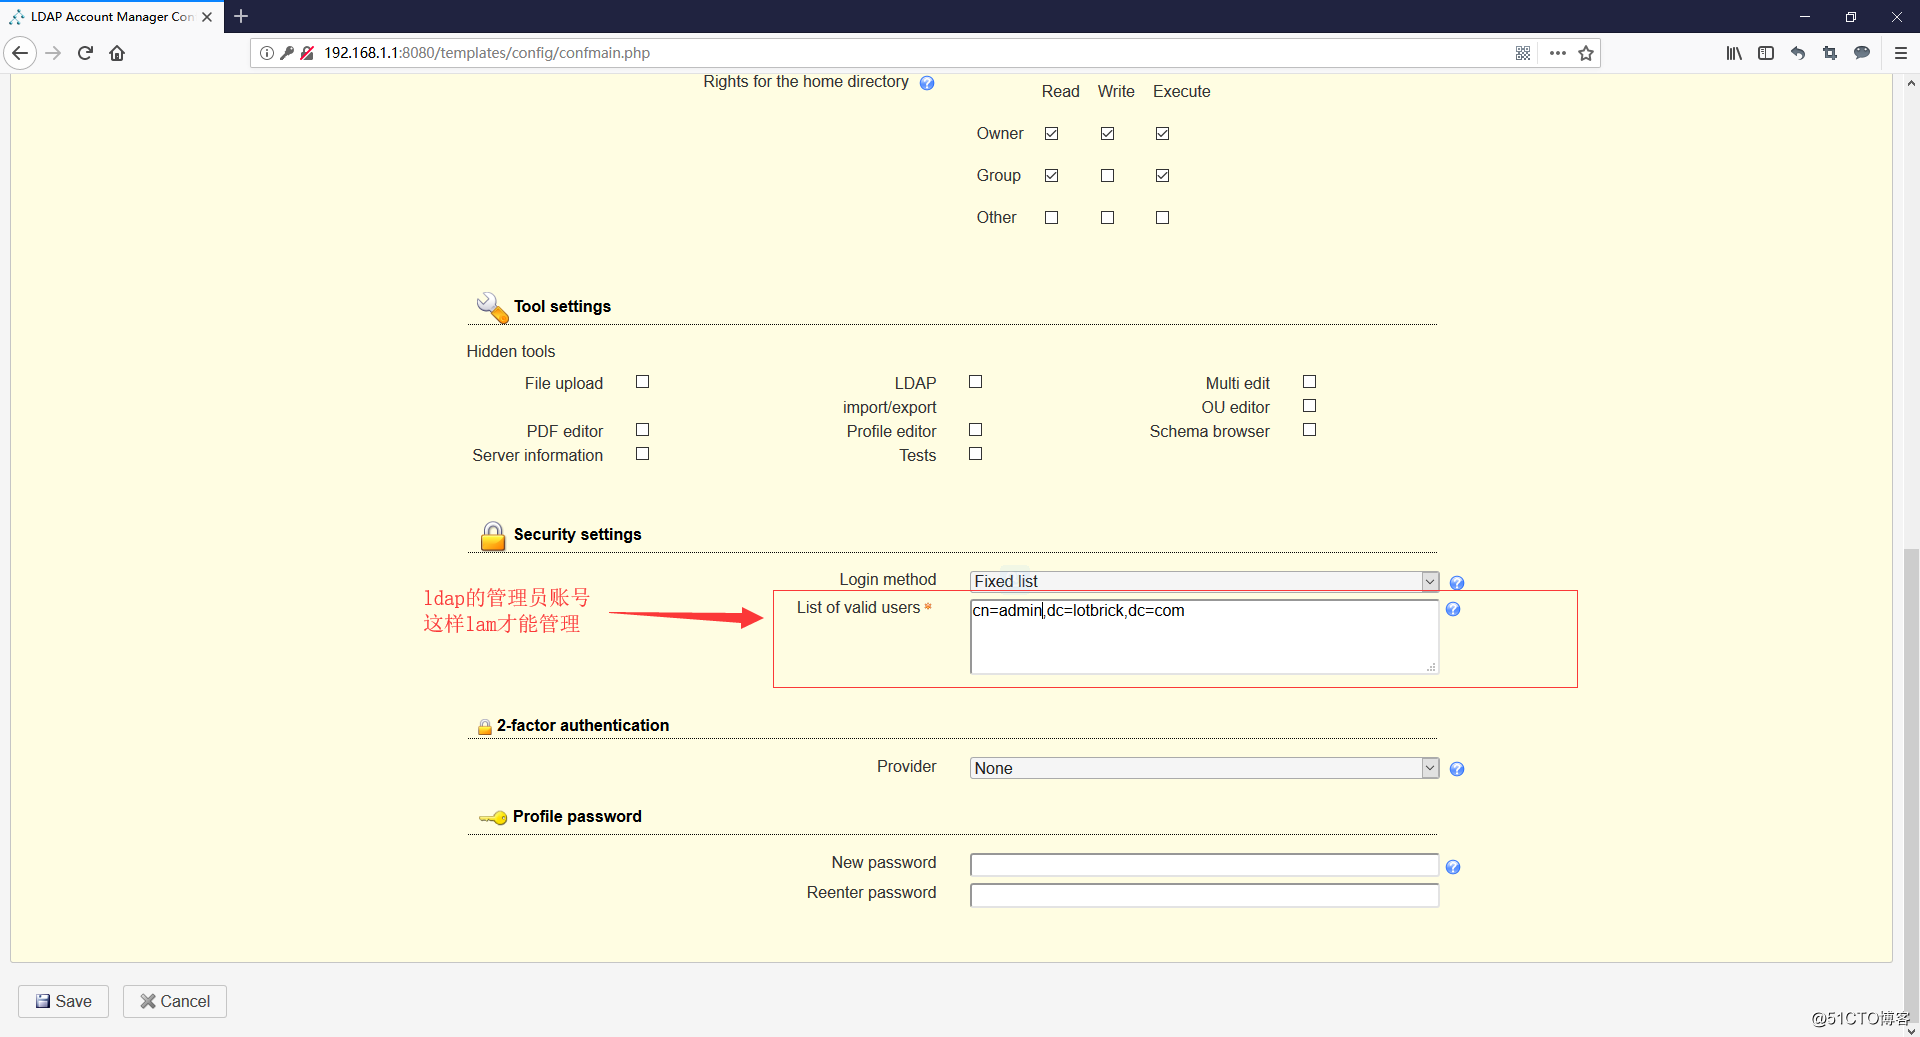Click the browser Forward arrow
This screenshot has width=1920, height=1037.
pos(54,53)
